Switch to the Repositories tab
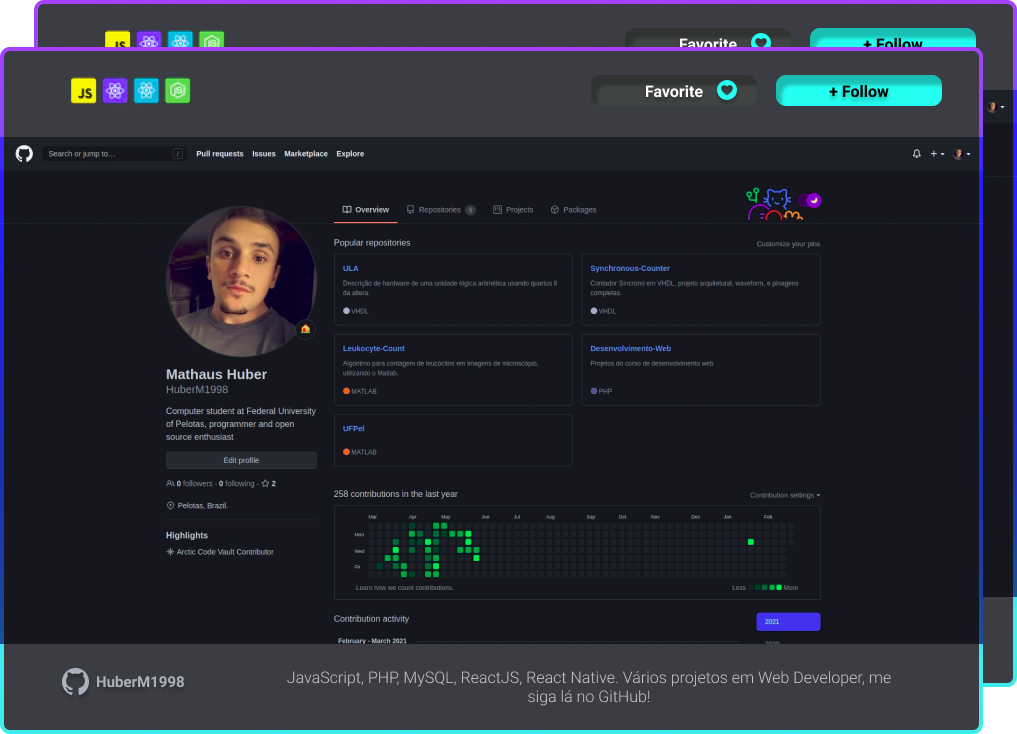The height and width of the screenshot is (734, 1017). point(440,210)
